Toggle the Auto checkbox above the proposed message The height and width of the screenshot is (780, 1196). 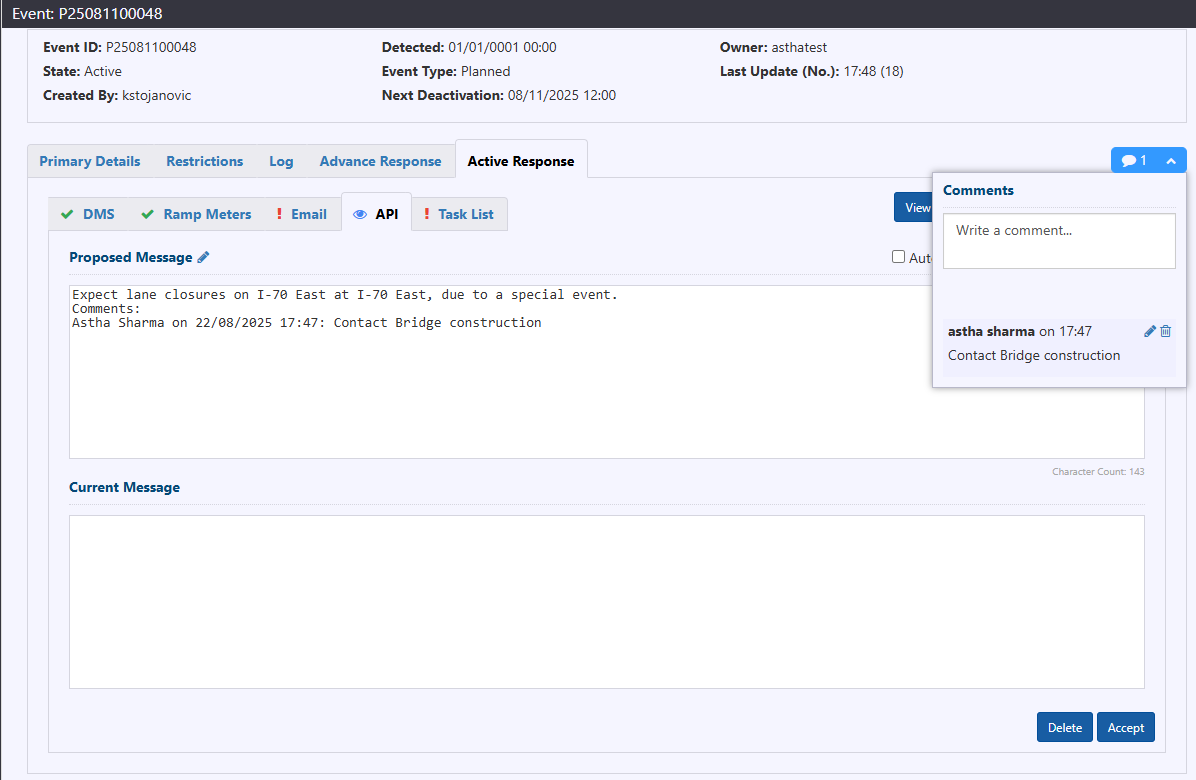point(898,257)
